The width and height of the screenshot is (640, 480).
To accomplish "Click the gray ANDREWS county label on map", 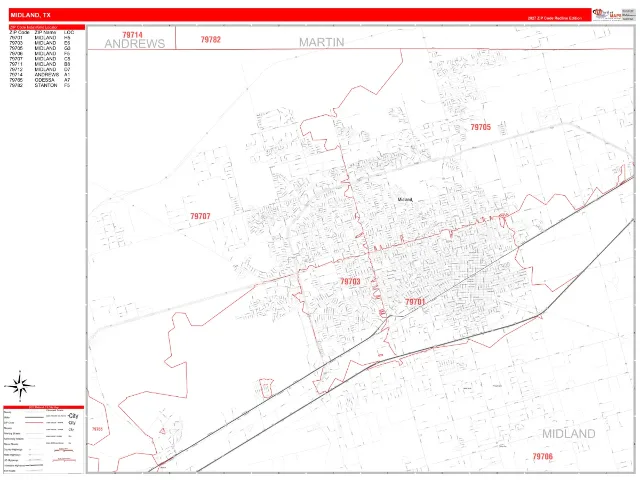I will pos(135,44).
